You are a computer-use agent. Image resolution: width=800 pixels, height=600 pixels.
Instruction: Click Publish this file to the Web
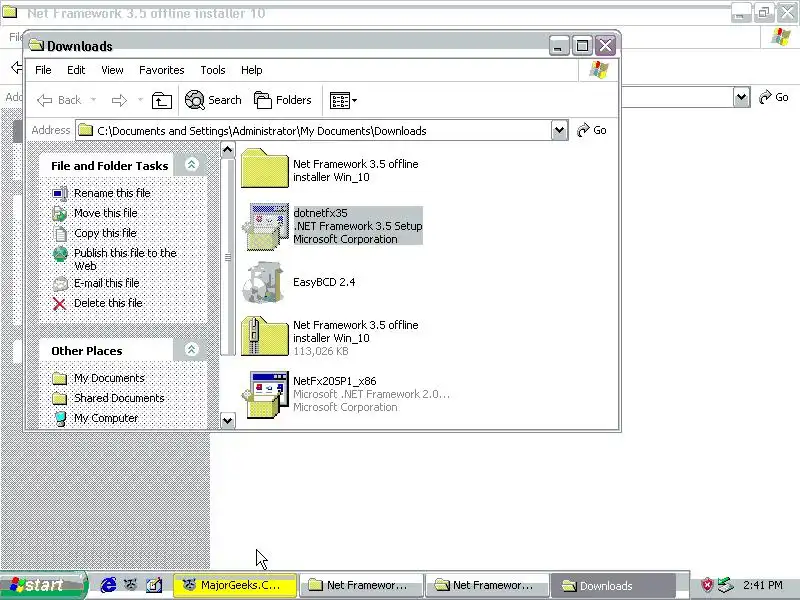point(126,259)
